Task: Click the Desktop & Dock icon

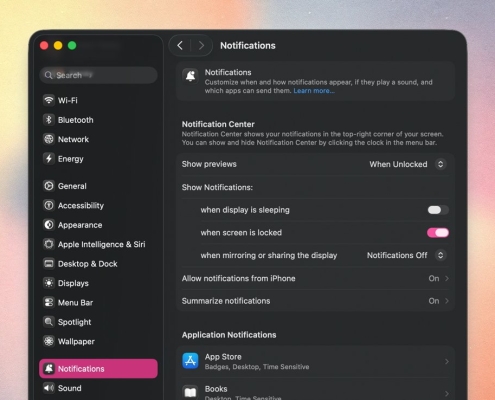Action: 49,264
